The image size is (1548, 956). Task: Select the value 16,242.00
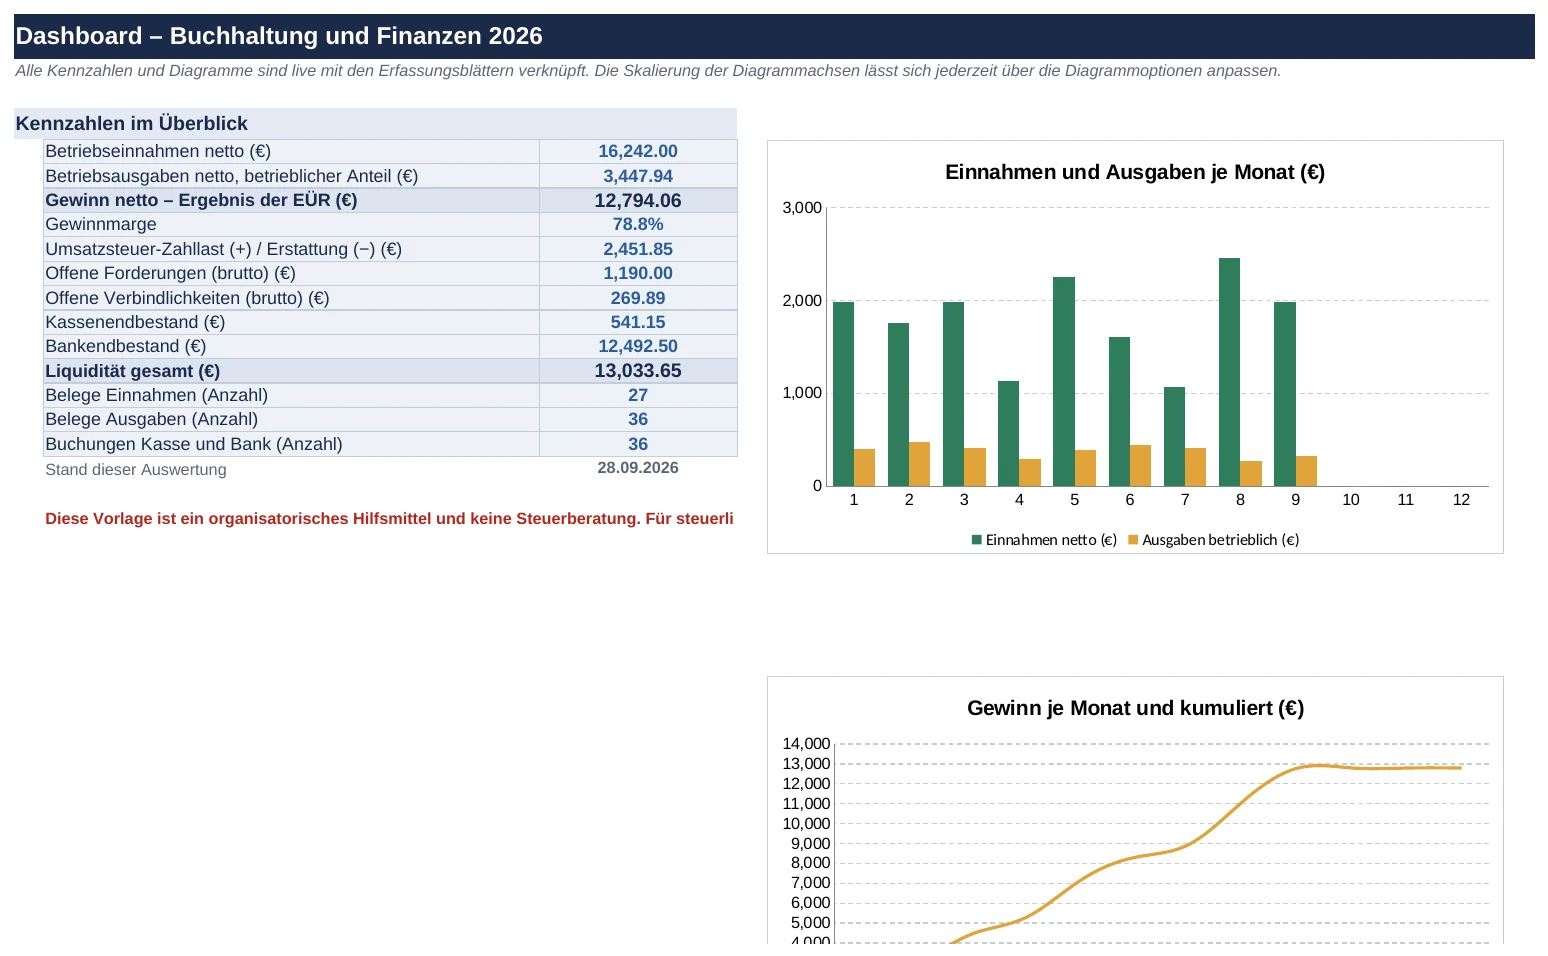tap(638, 151)
